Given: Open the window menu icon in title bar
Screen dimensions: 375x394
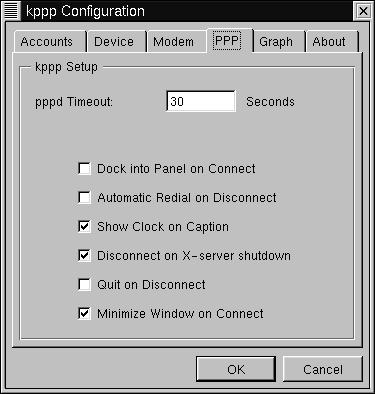Looking at the screenshot, I should 11,11.
